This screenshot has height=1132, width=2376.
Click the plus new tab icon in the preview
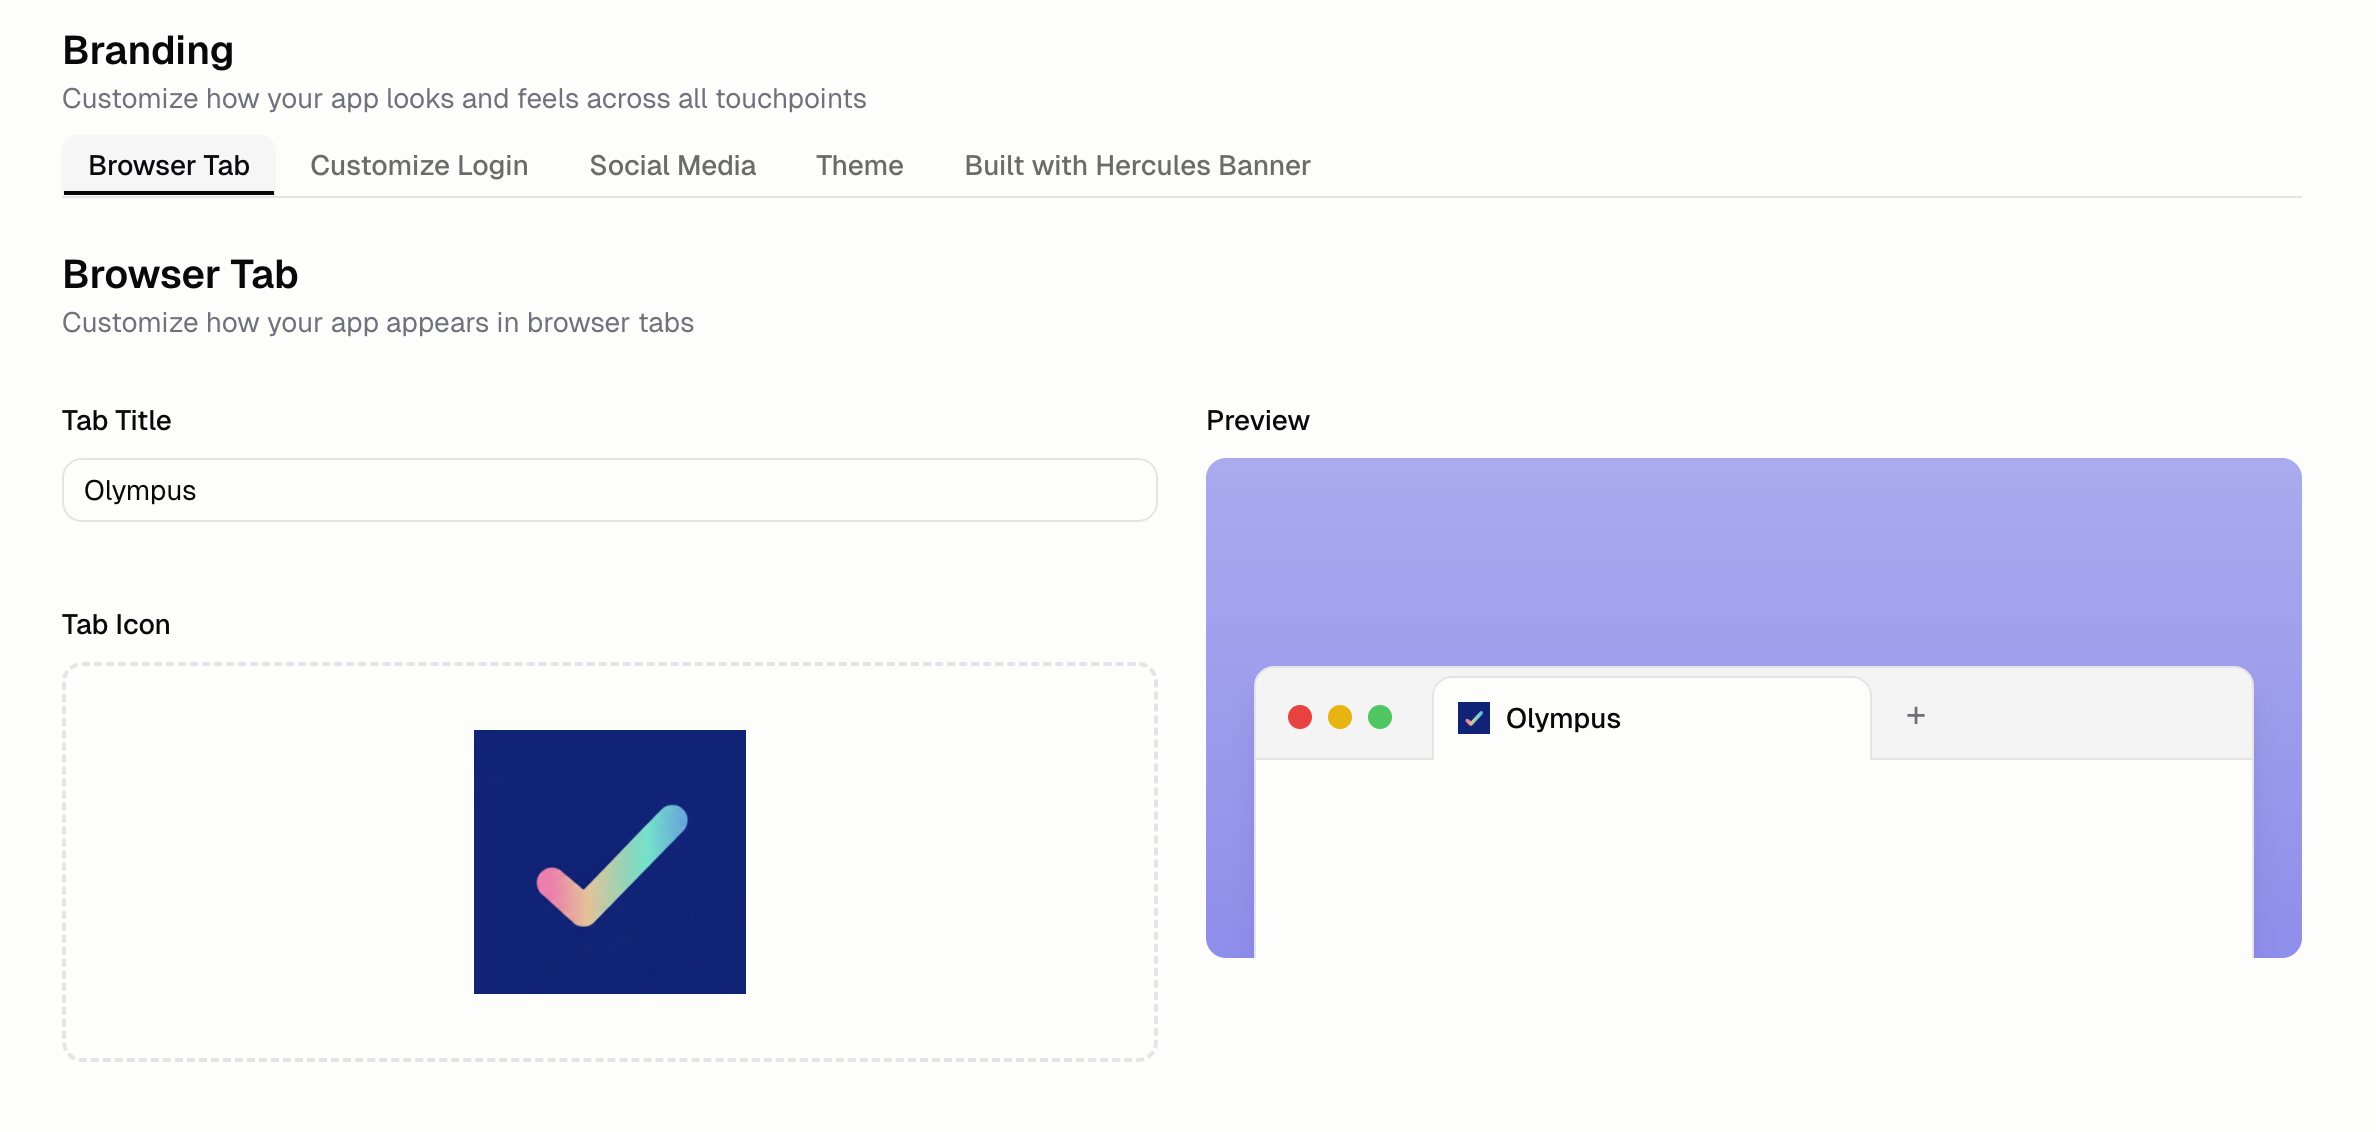coord(1915,715)
